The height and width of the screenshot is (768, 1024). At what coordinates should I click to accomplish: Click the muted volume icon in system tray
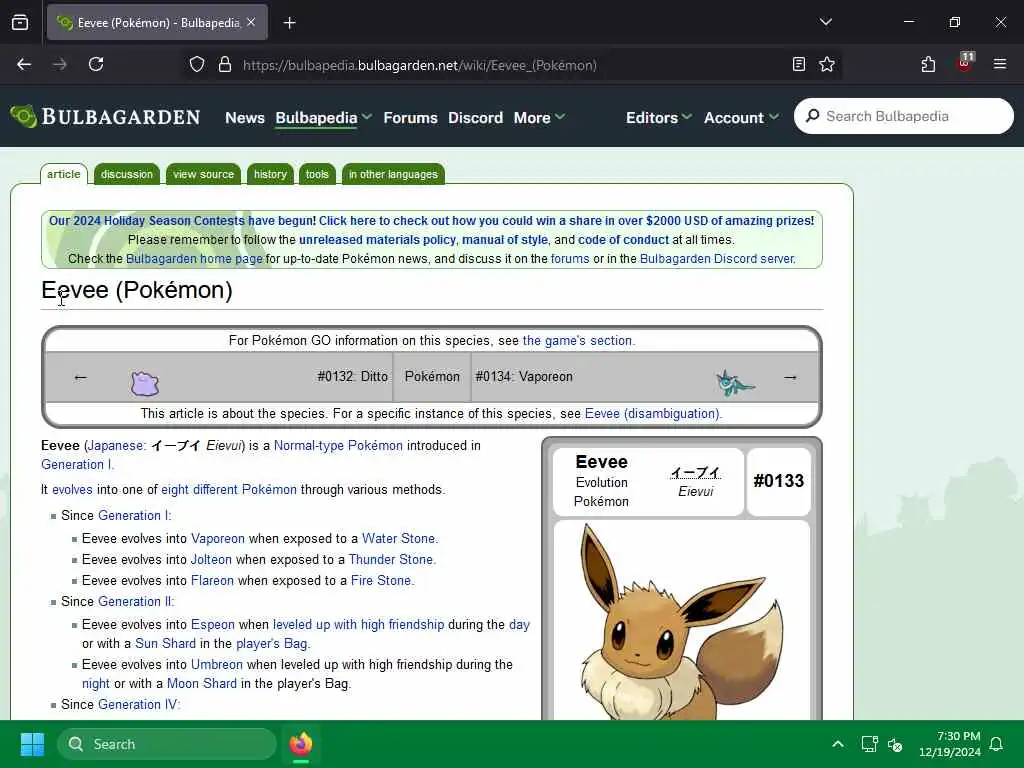click(x=895, y=744)
